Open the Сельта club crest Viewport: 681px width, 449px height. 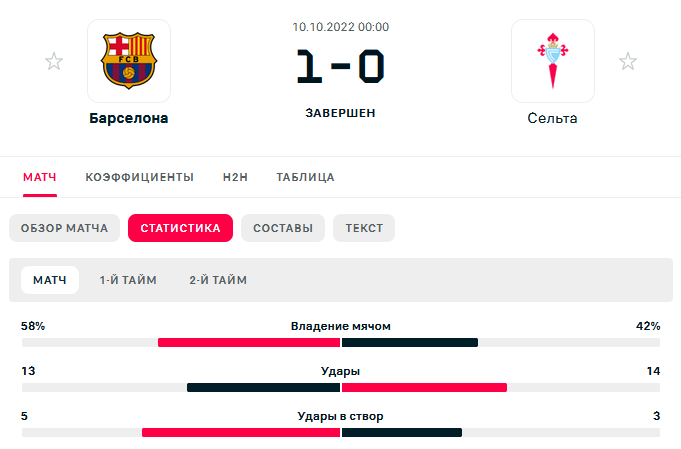point(553,61)
